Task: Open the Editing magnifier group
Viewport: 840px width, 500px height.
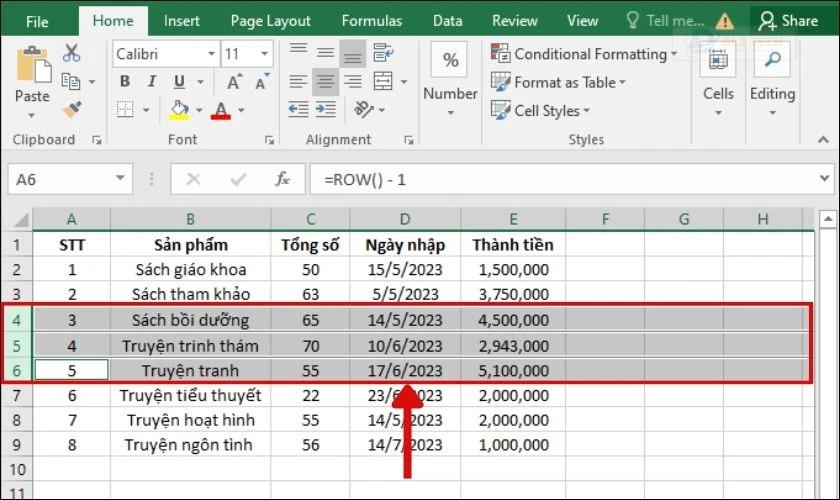Action: pos(772,80)
